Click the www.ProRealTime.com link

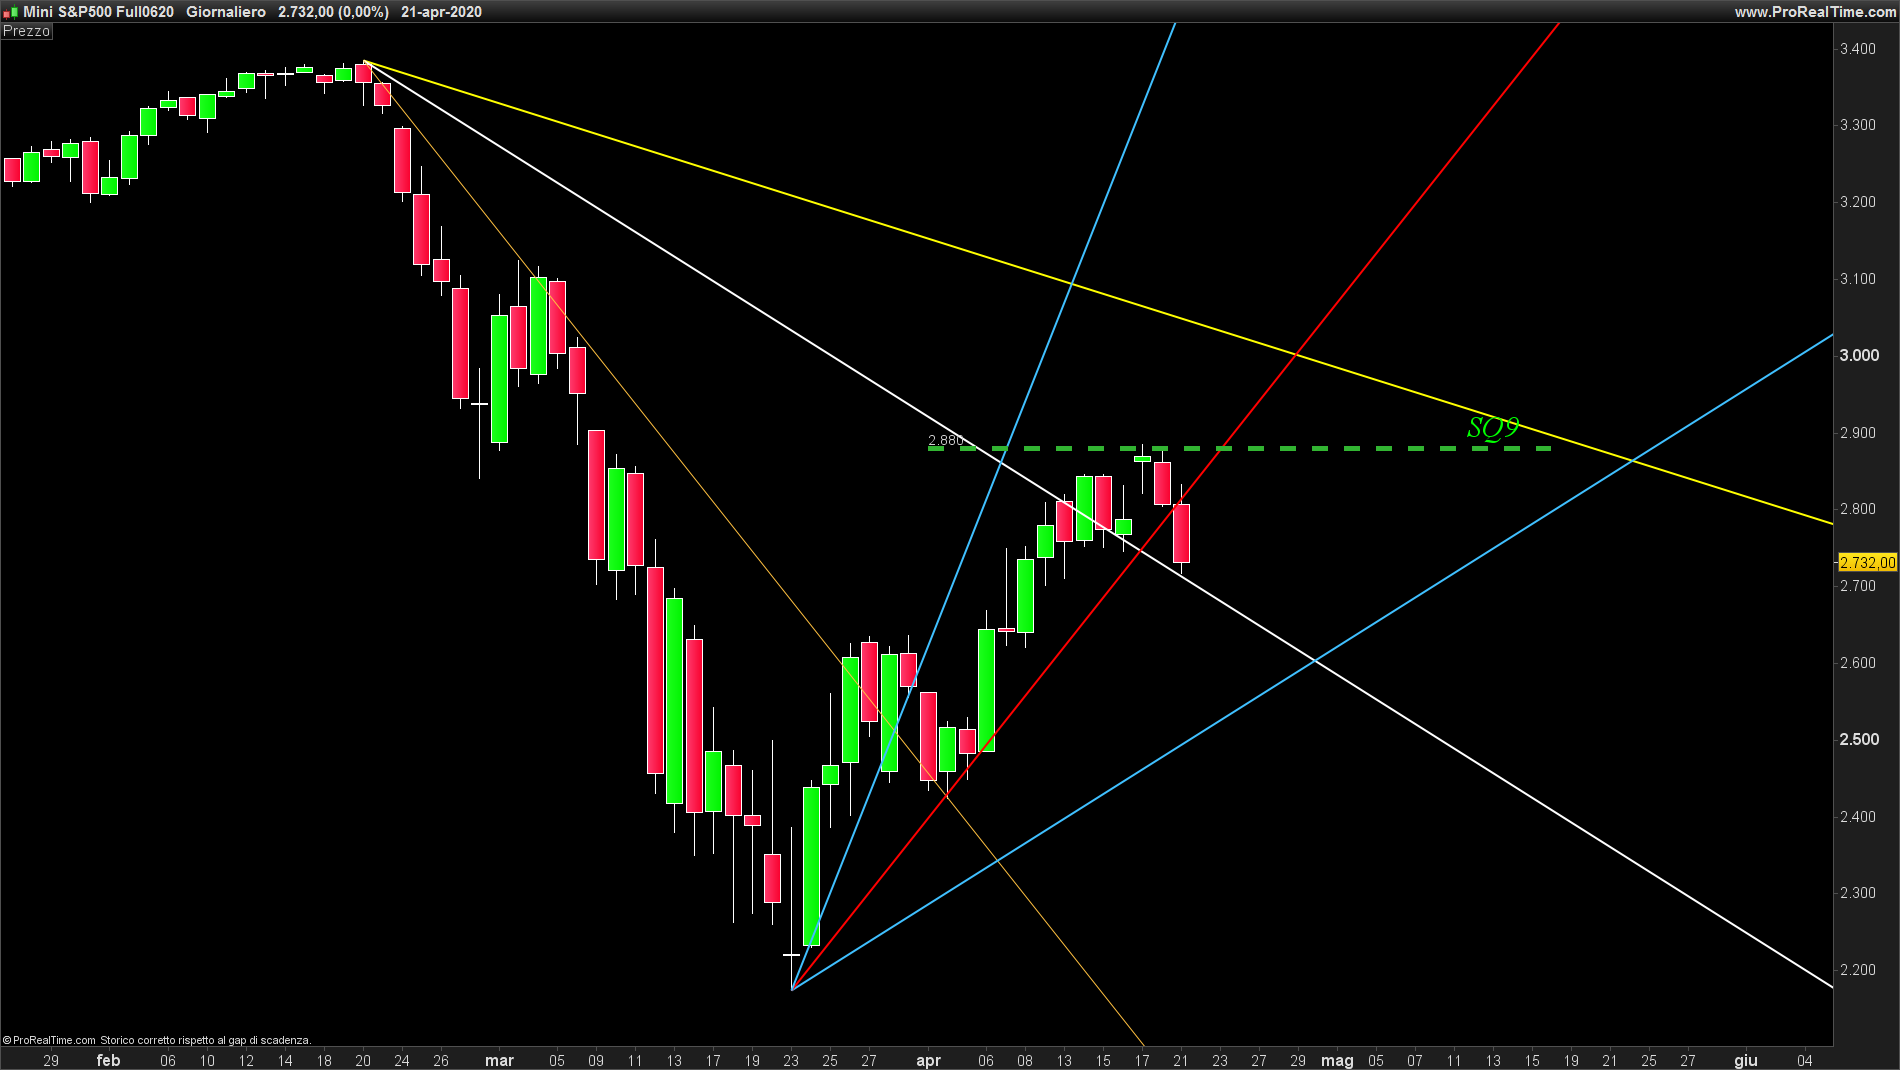[x=1814, y=12]
